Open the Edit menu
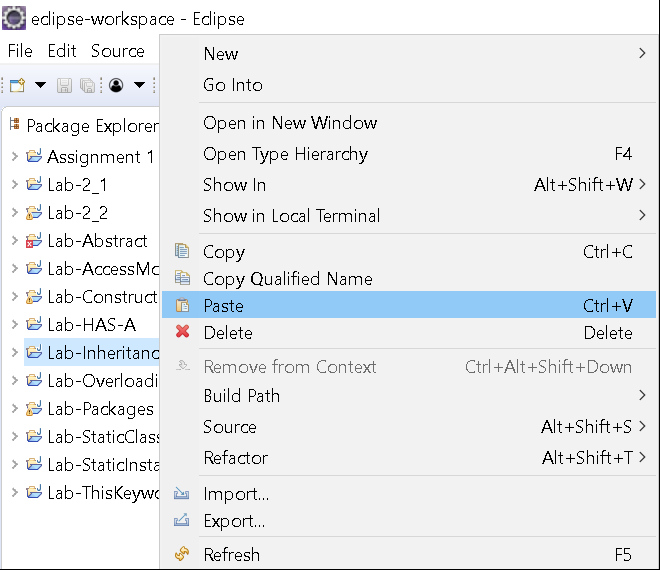This screenshot has height=570, width=660. pyautogui.click(x=62, y=51)
